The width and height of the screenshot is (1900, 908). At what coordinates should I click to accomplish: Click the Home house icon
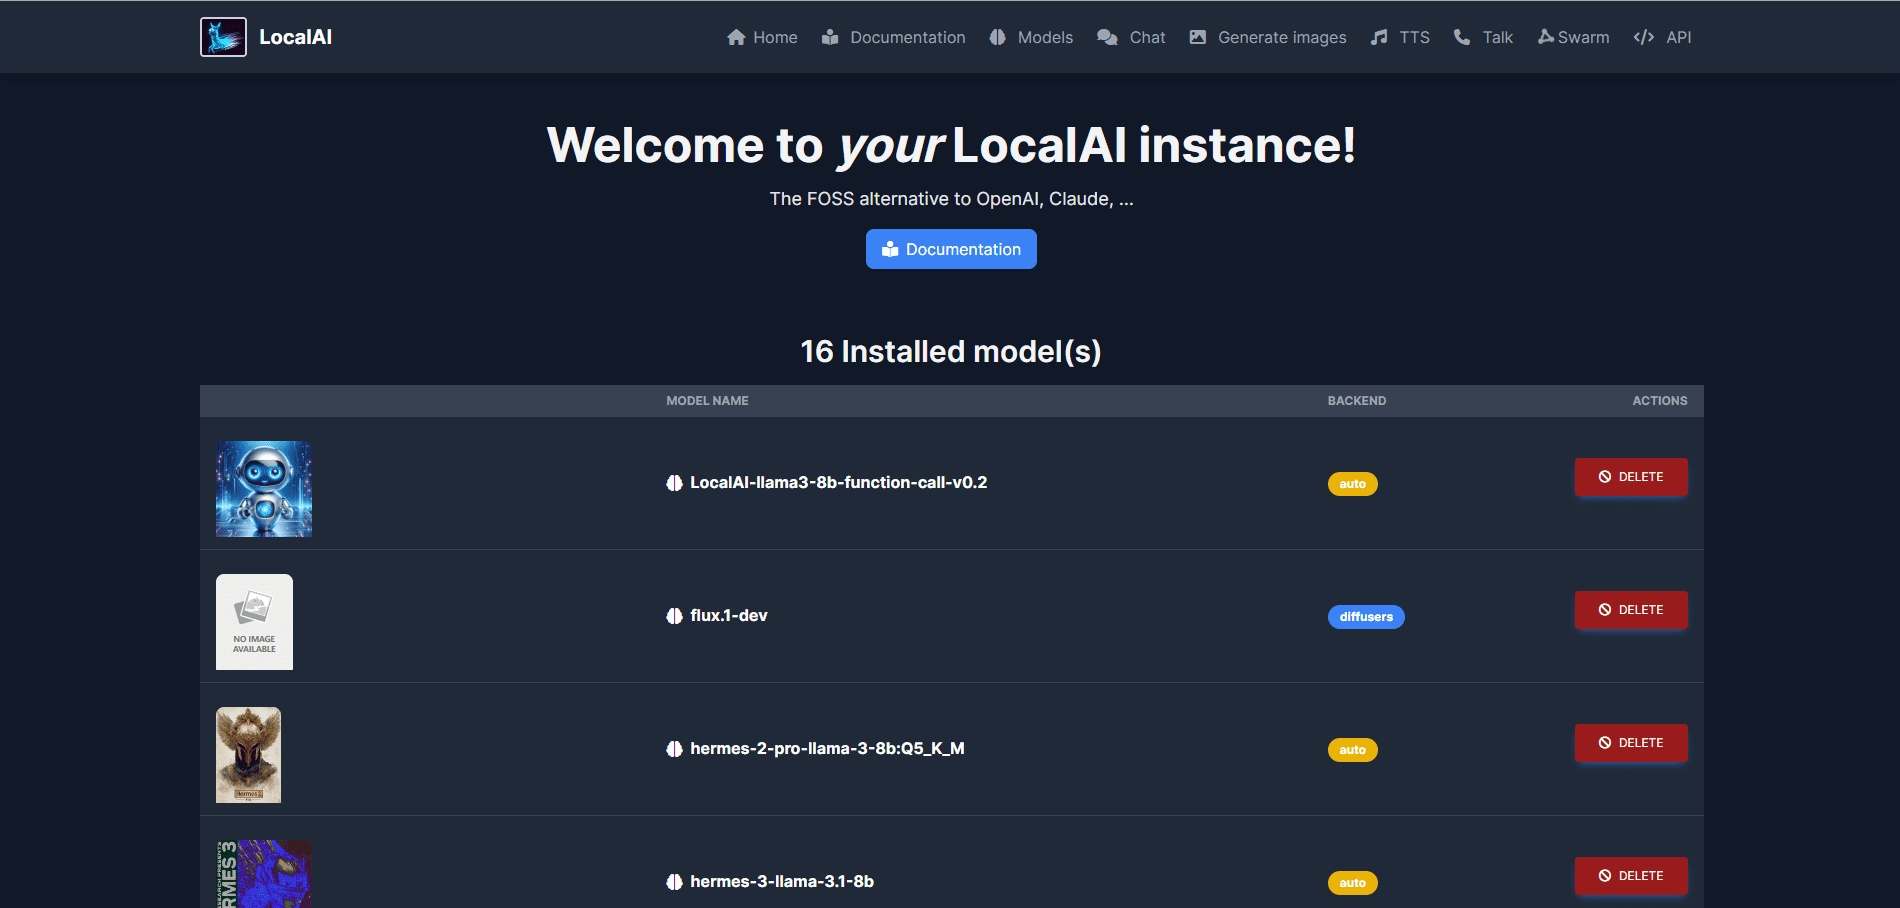click(736, 37)
